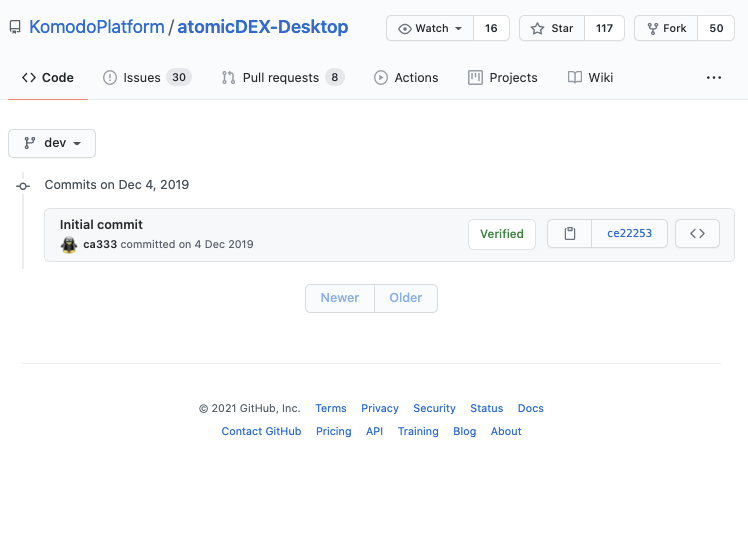Click the '© 2021 GitHub, Inc.' text
This screenshot has height=533, width=748.
click(249, 408)
